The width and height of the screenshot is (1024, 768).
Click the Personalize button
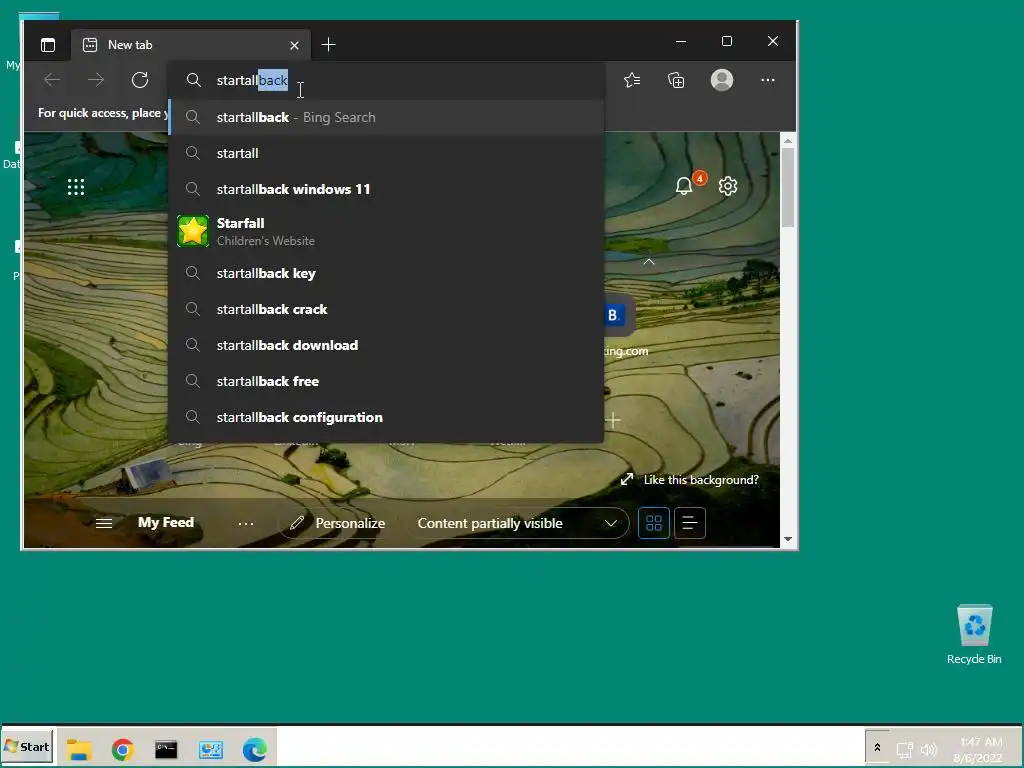(x=338, y=523)
